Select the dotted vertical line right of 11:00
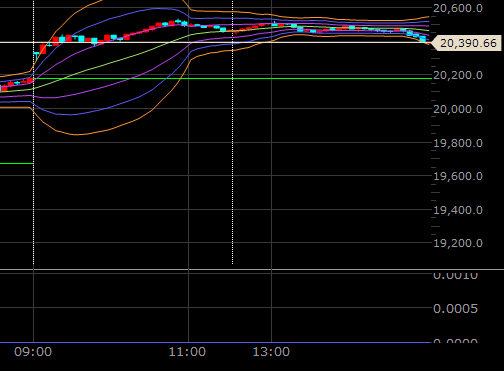 [x=232, y=133]
